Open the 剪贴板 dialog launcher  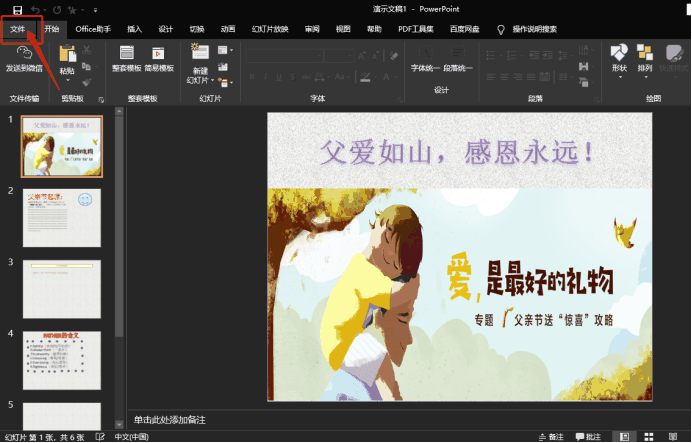pos(101,100)
